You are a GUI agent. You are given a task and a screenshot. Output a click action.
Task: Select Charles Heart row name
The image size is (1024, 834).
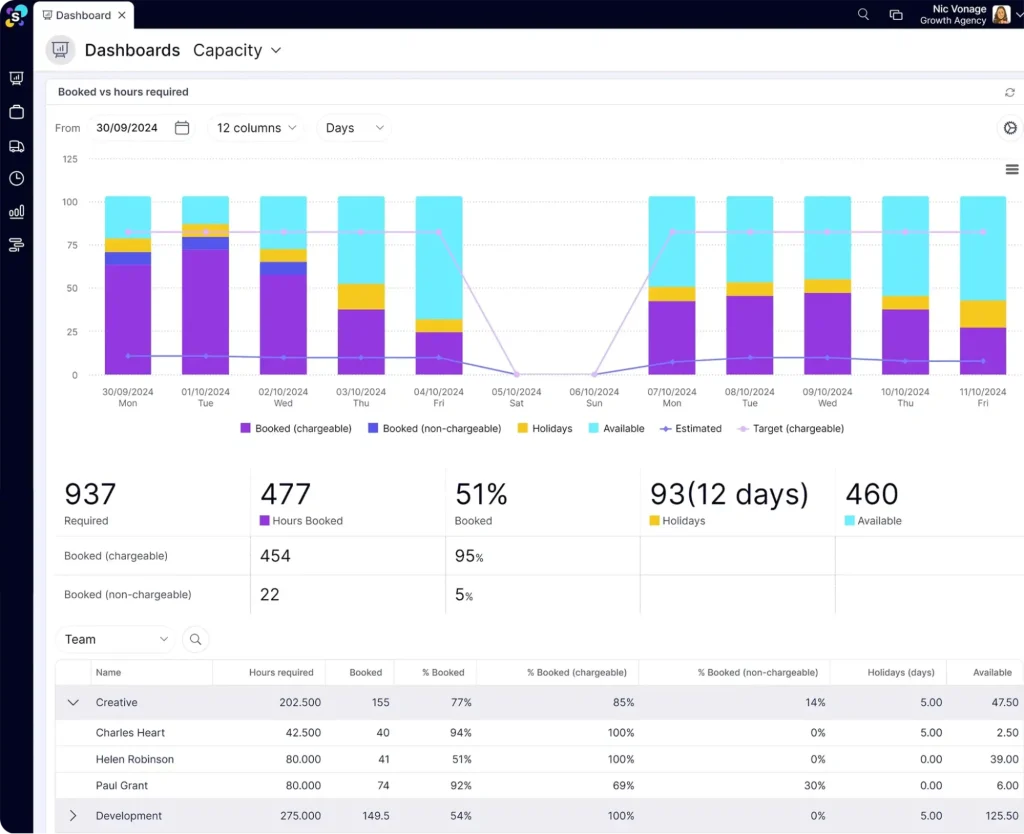130,733
